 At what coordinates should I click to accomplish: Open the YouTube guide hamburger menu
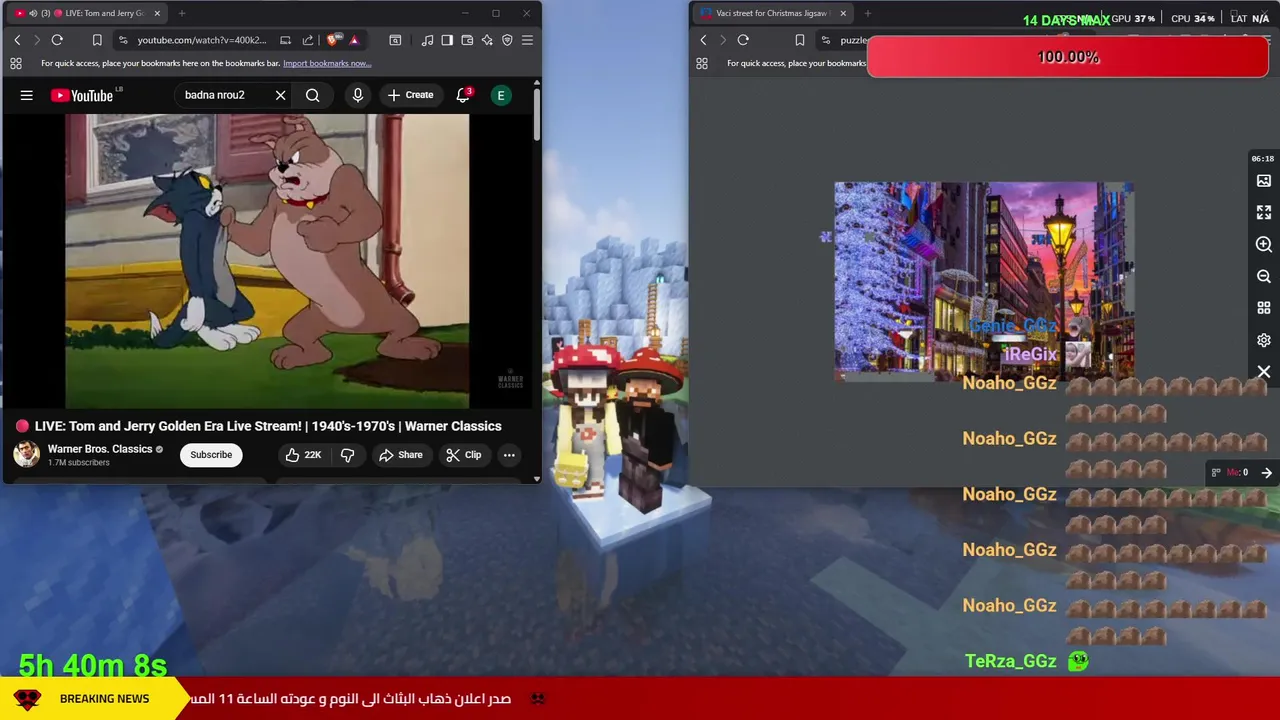pos(27,95)
